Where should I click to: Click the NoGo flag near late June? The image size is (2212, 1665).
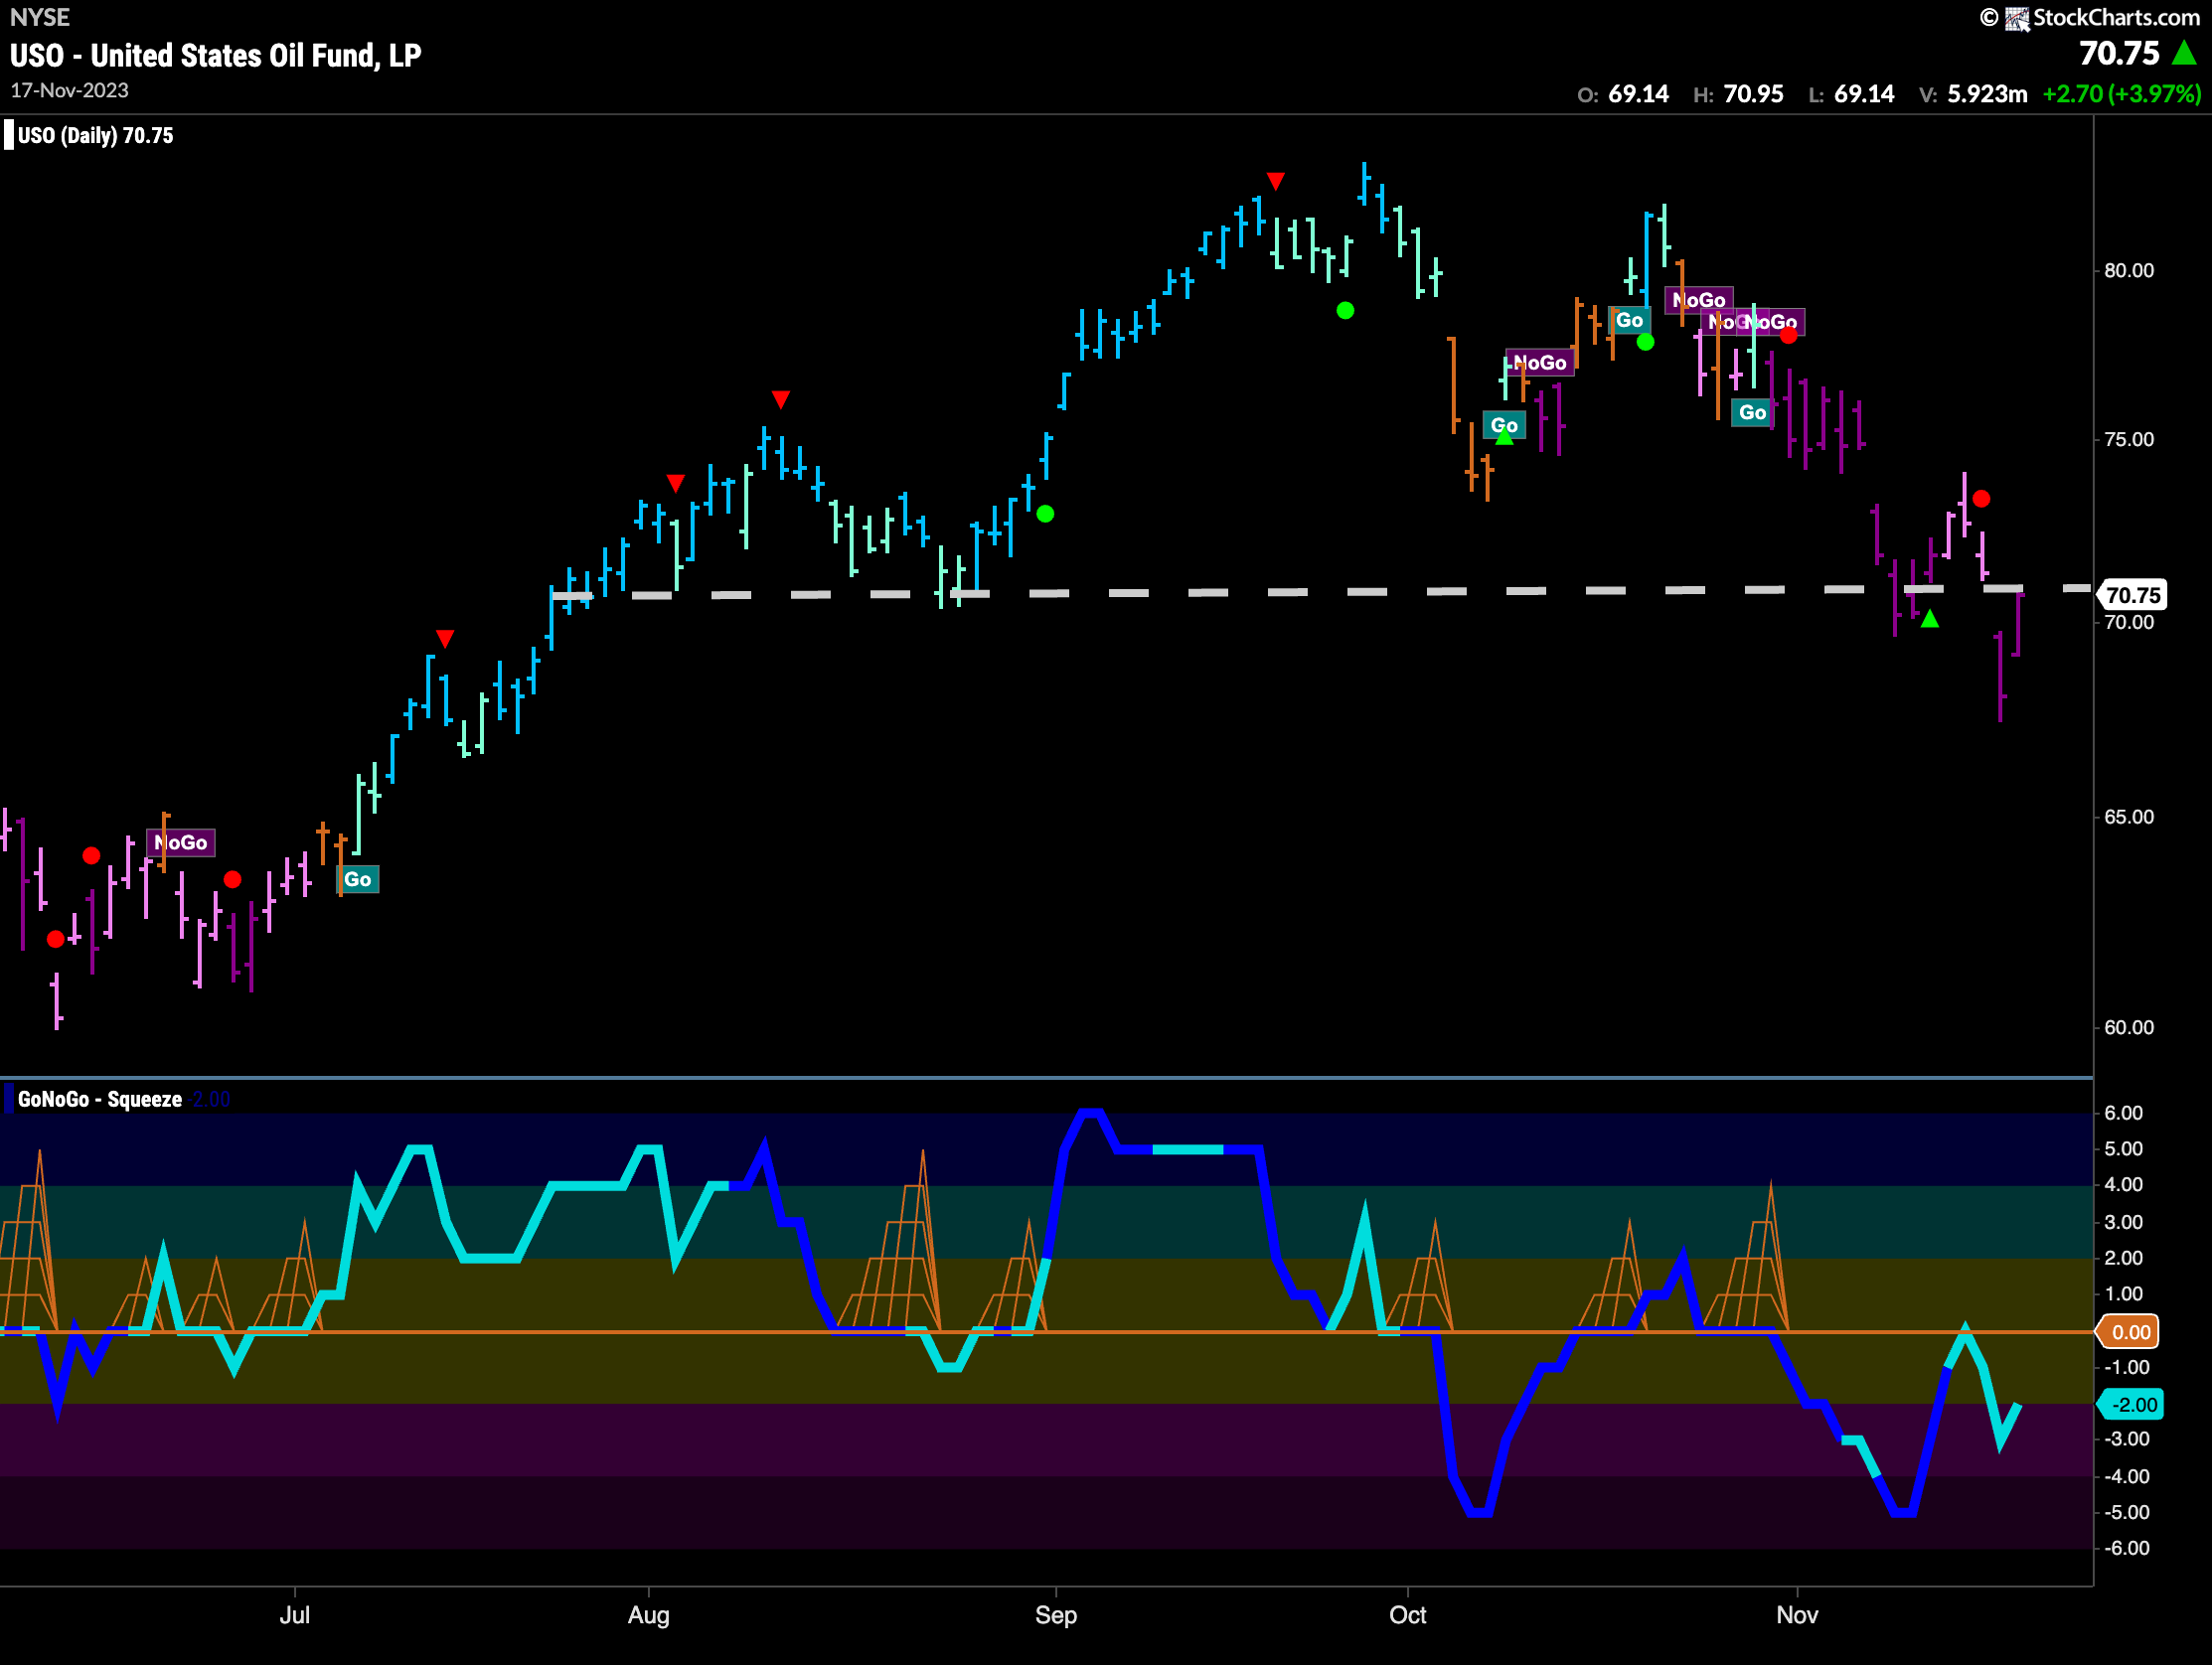pyautogui.click(x=181, y=843)
